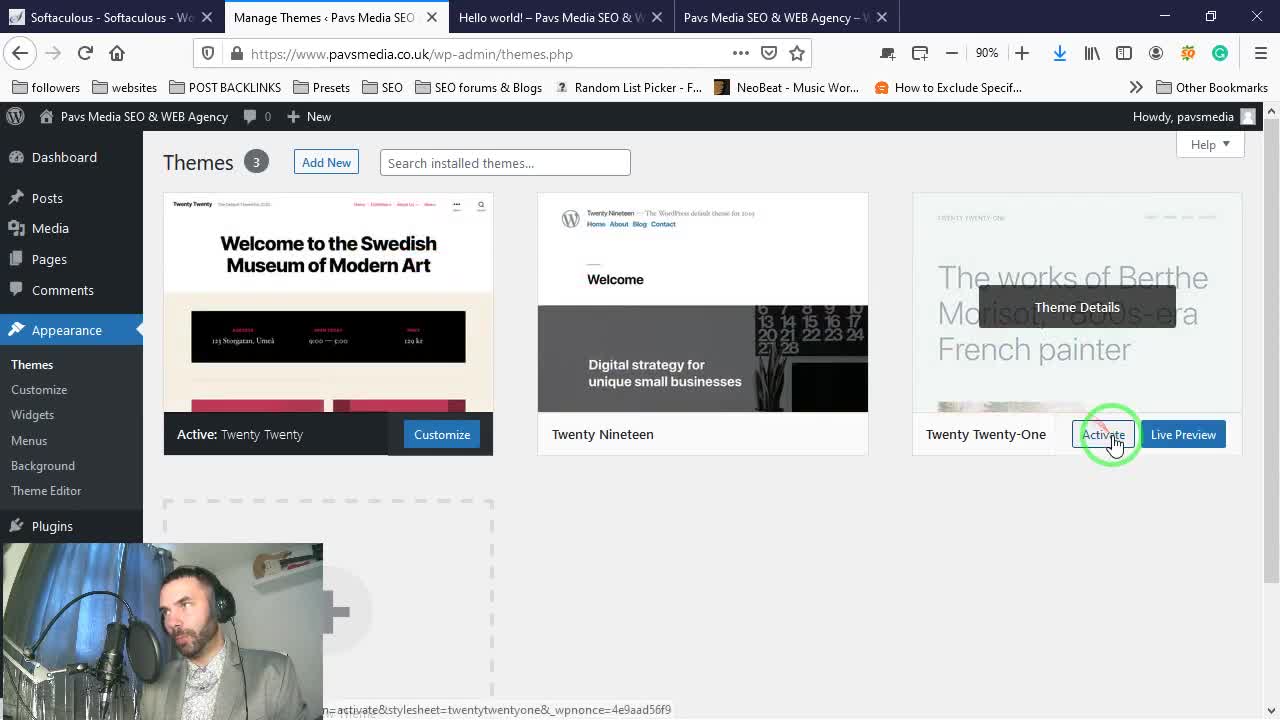
Task: Open the Other Bookmarks folder
Action: pyautogui.click(x=1212, y=87)
